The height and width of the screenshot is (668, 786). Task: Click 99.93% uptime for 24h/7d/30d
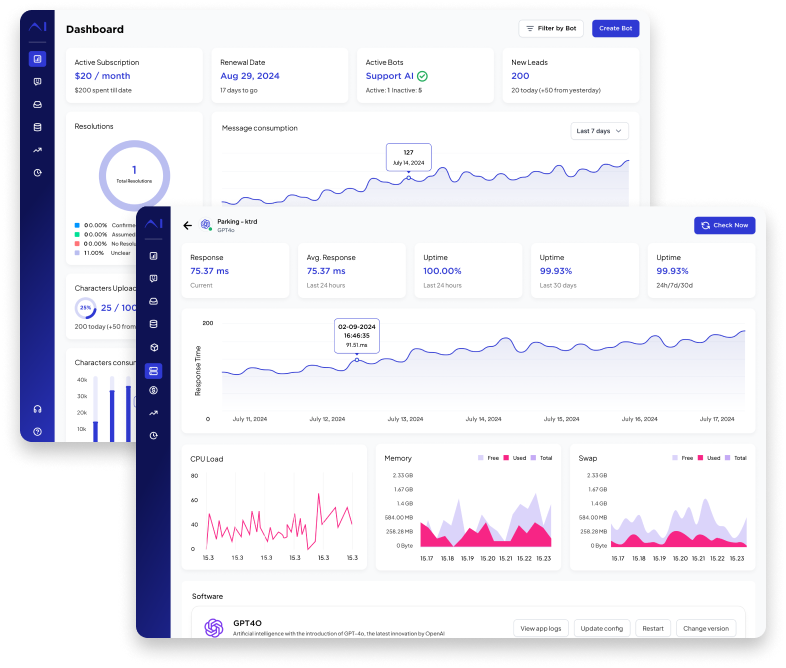coord(672,271)
